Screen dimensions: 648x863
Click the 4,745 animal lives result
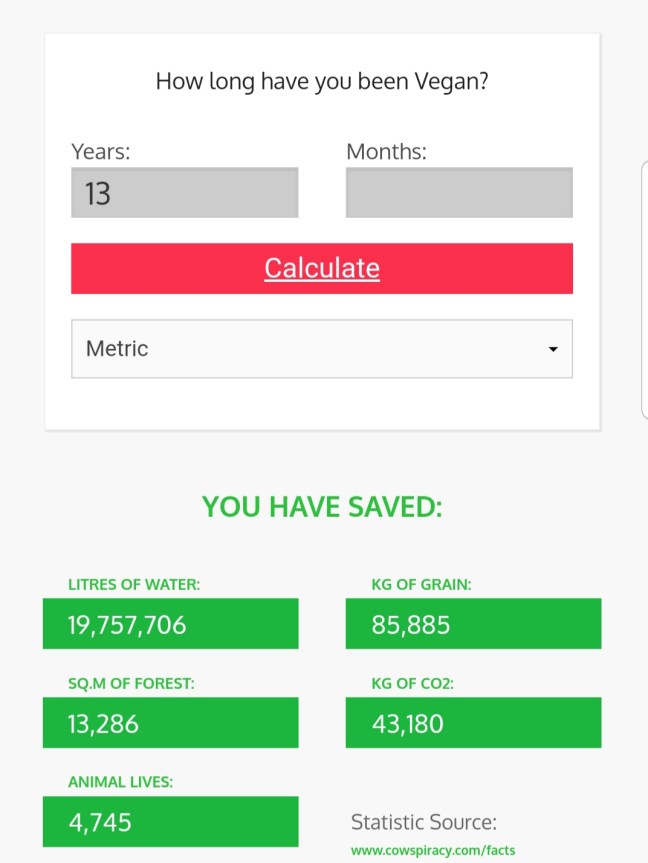(170, 821)
